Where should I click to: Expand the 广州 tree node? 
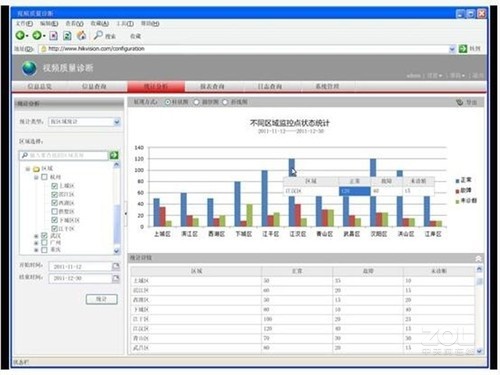coord(36,243)
